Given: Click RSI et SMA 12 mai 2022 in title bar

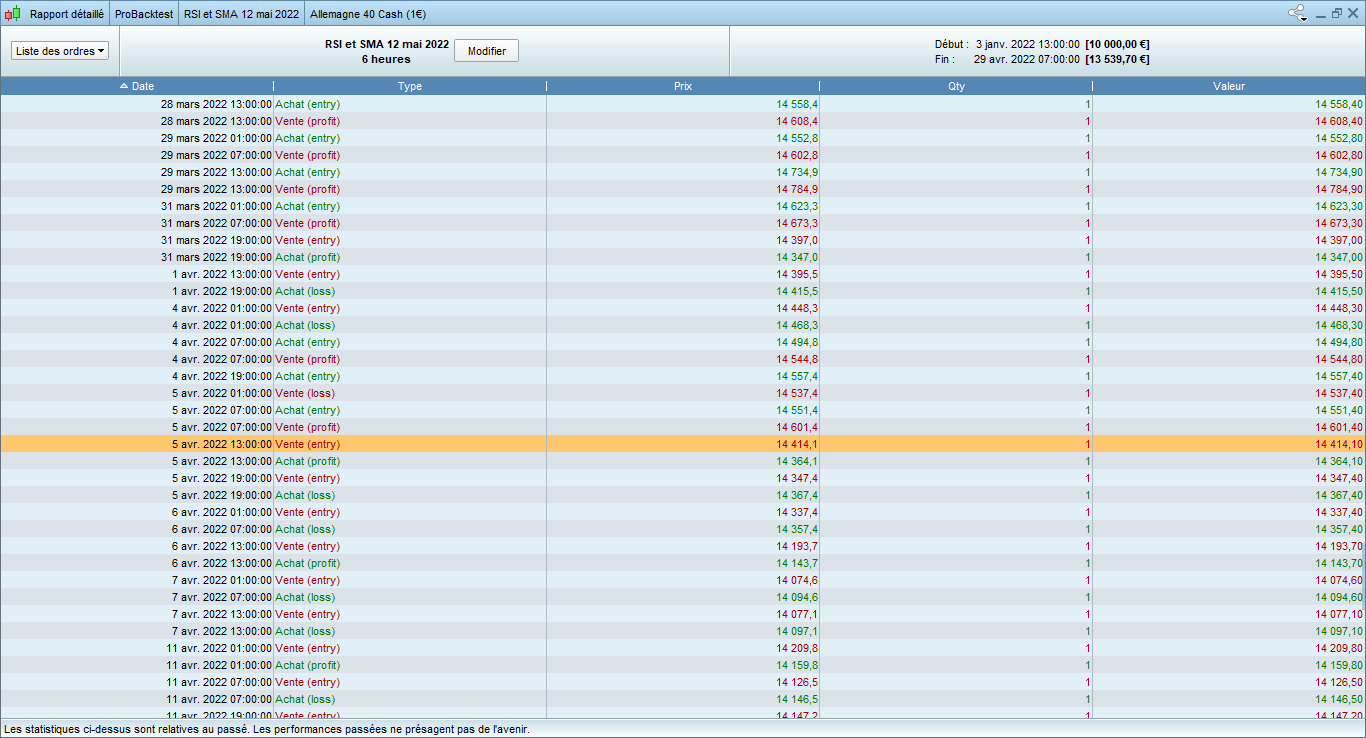Looking at the screenshot, I should (242, 14).
